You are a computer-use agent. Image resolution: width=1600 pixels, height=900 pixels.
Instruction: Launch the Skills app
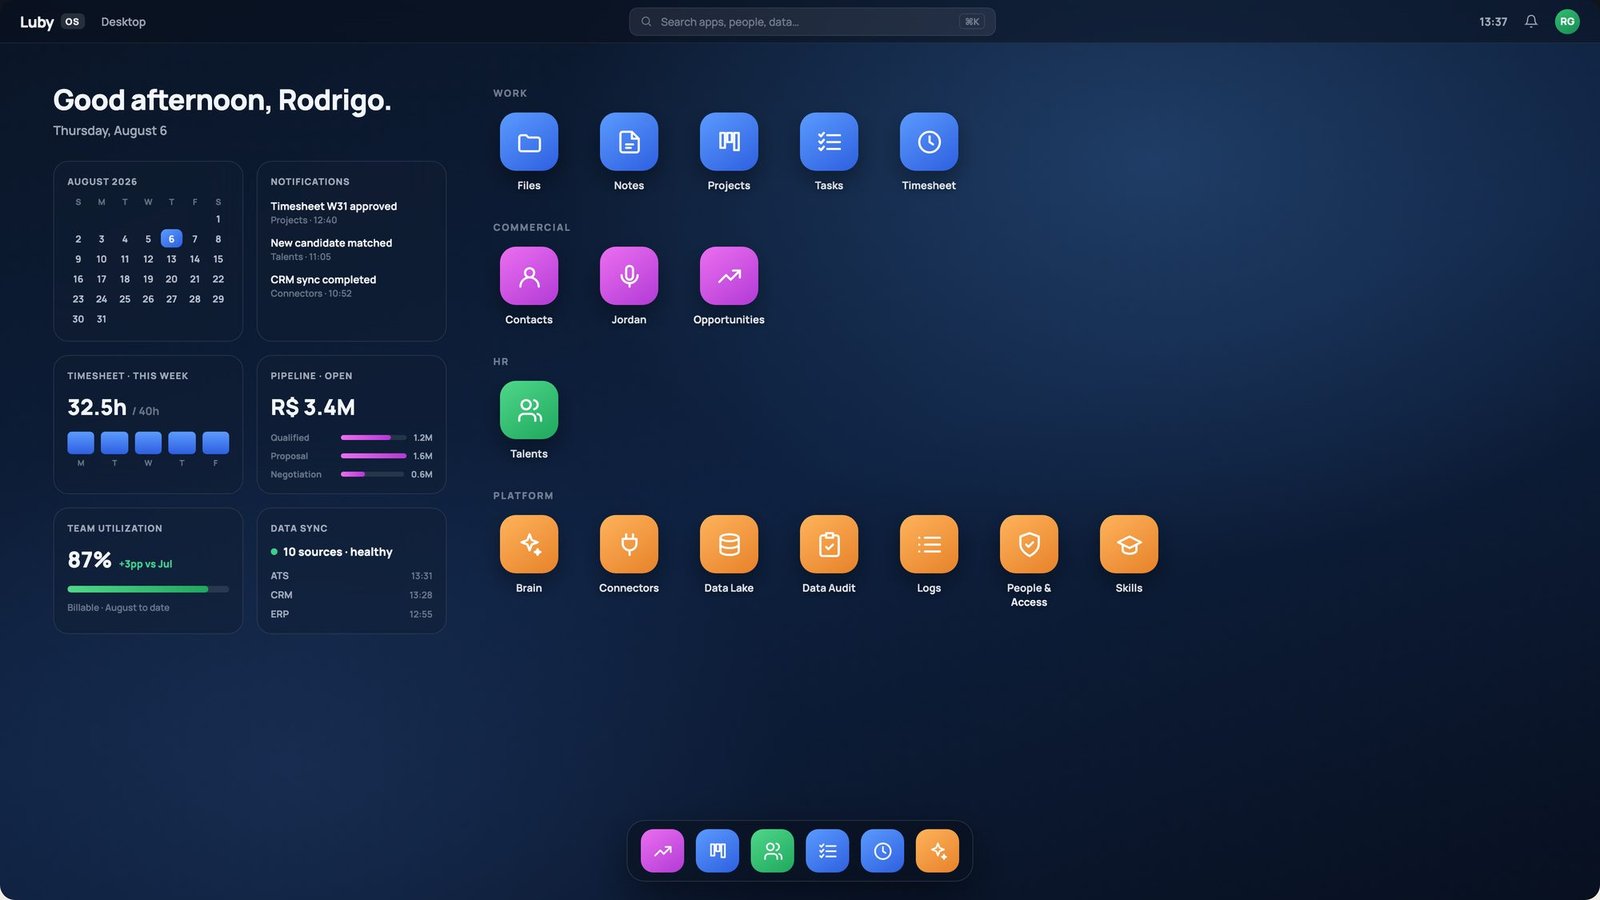pos(1129,544)
